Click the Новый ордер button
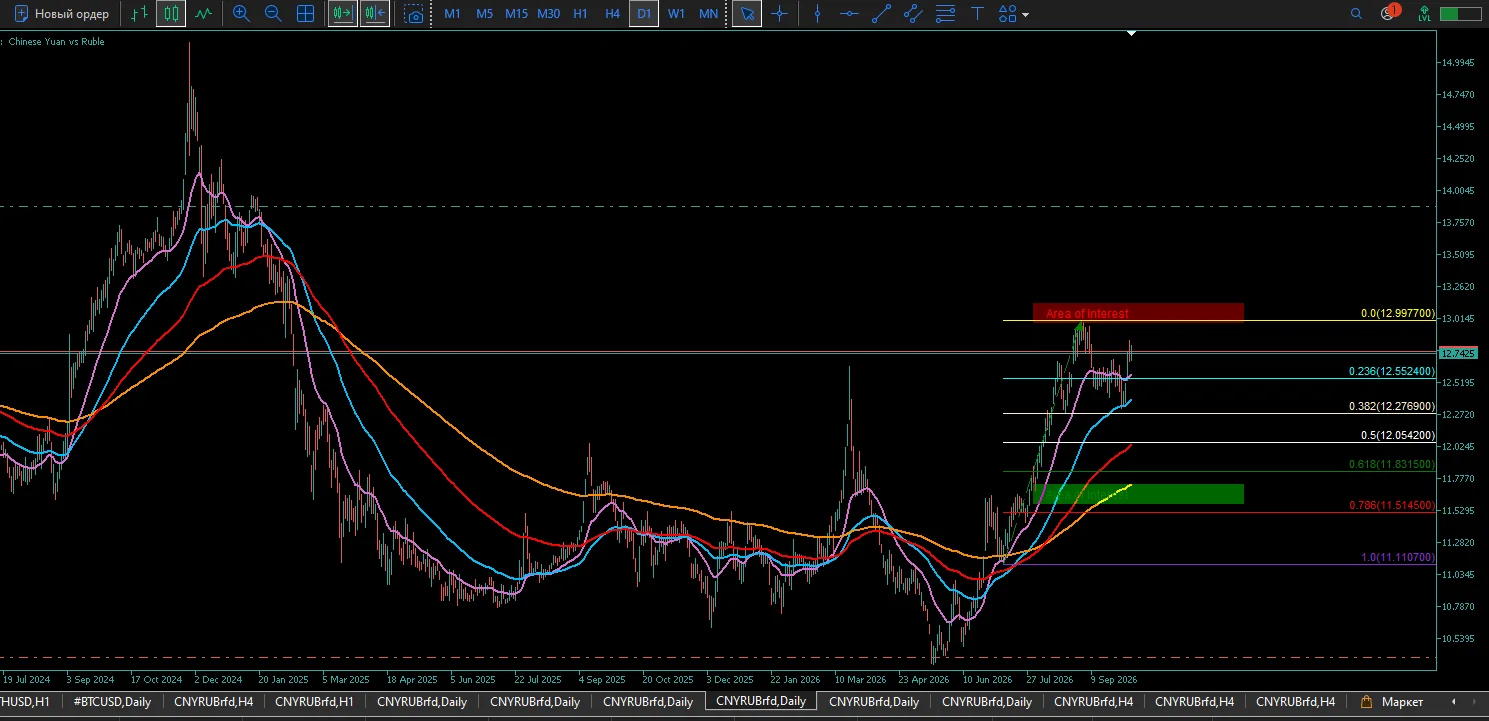Viewport: 1489px width, 721px height. pyautogui.click(x=62, y=14)
